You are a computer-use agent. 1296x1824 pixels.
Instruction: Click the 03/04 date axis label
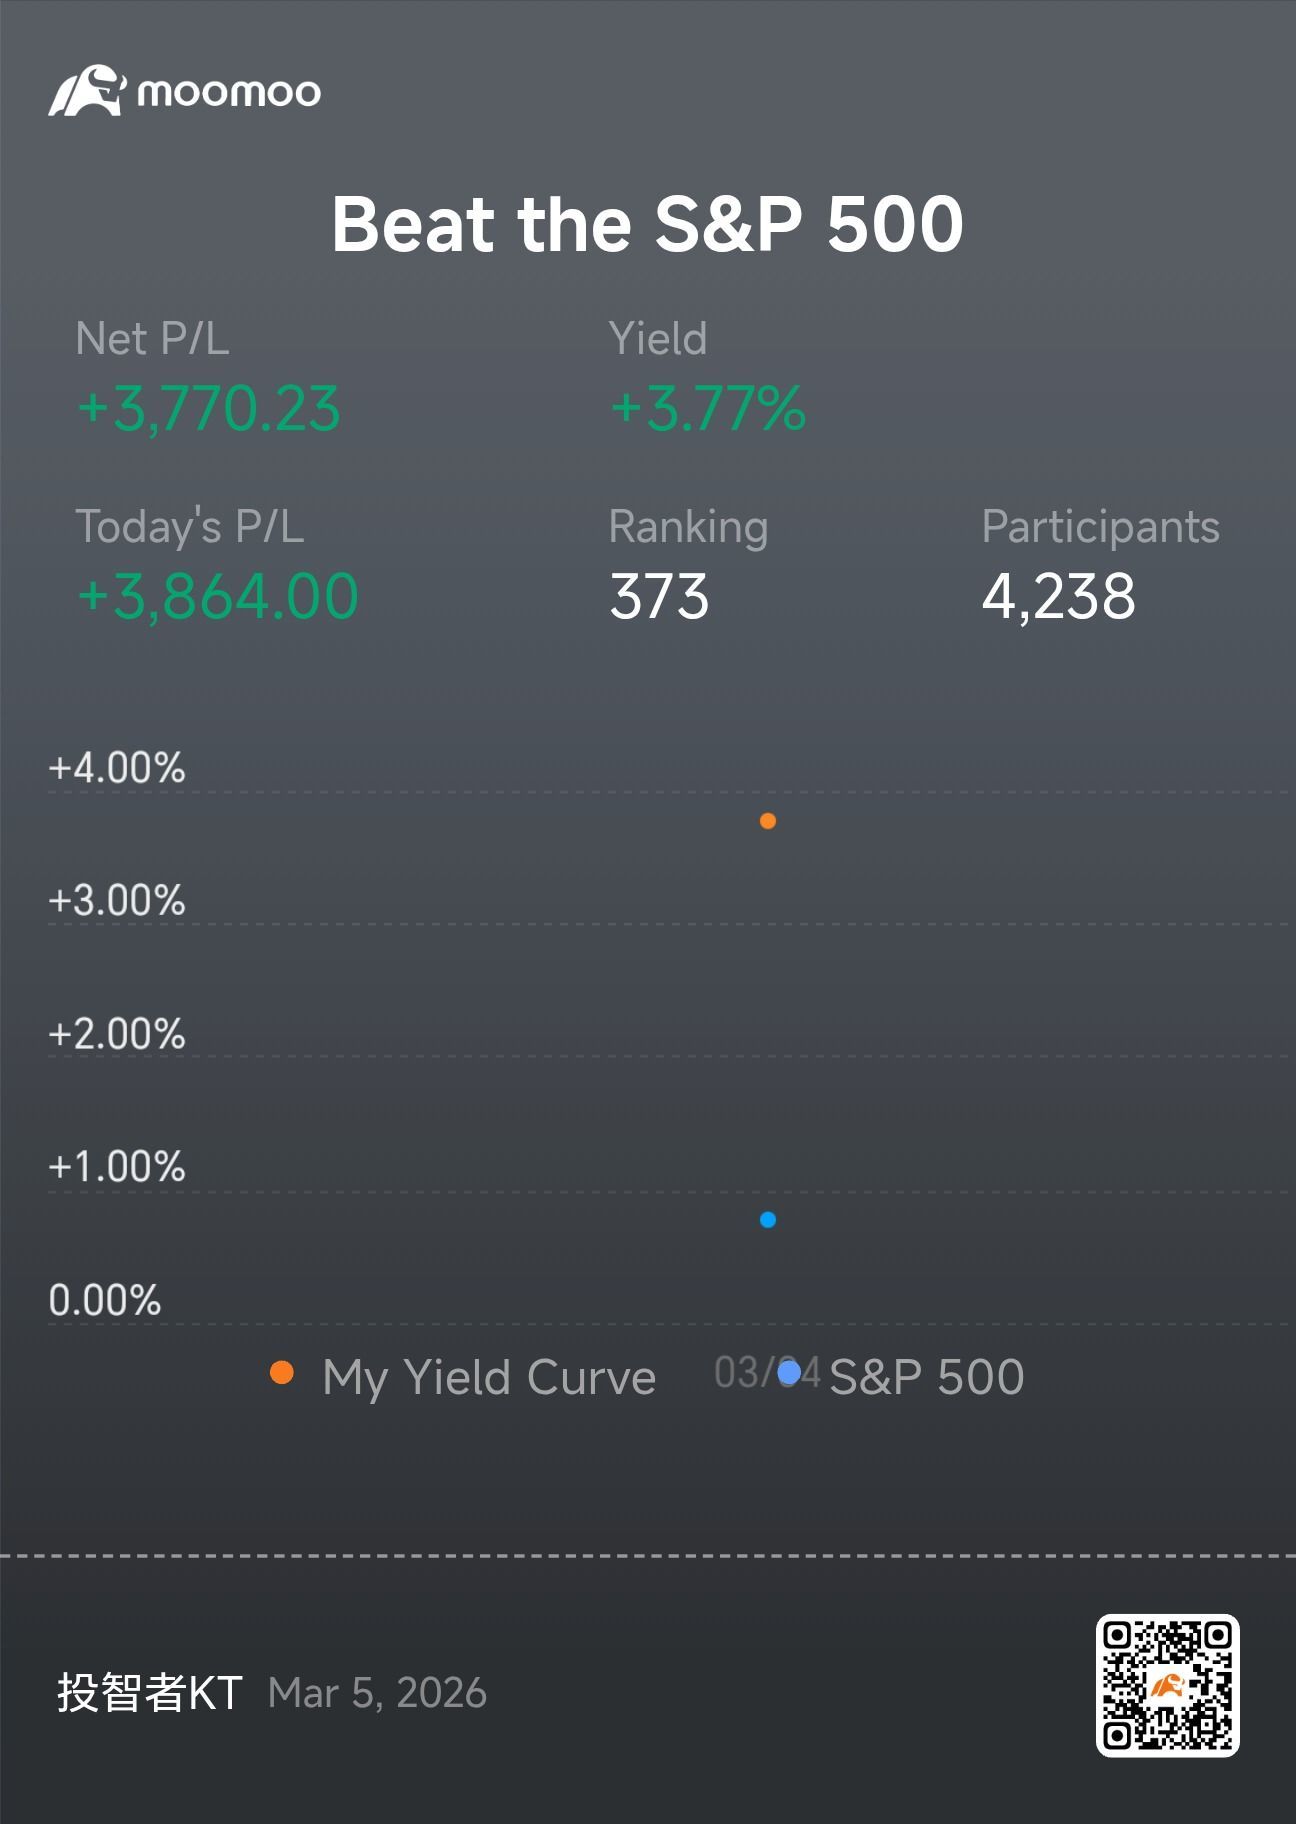[x=767, y=1373]
